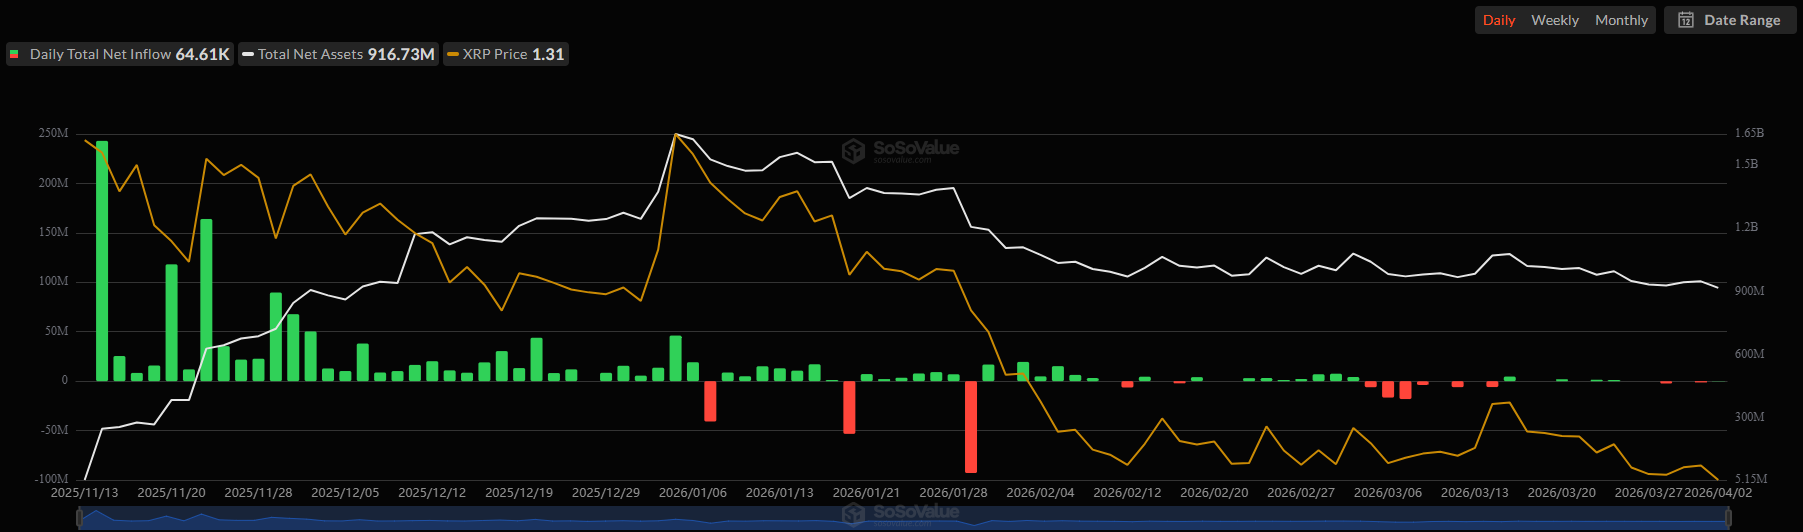The image size is (1803, 532).
Task: Click the largest red outflow bar near 2026/01/28
Action: [x=971, y=426]
